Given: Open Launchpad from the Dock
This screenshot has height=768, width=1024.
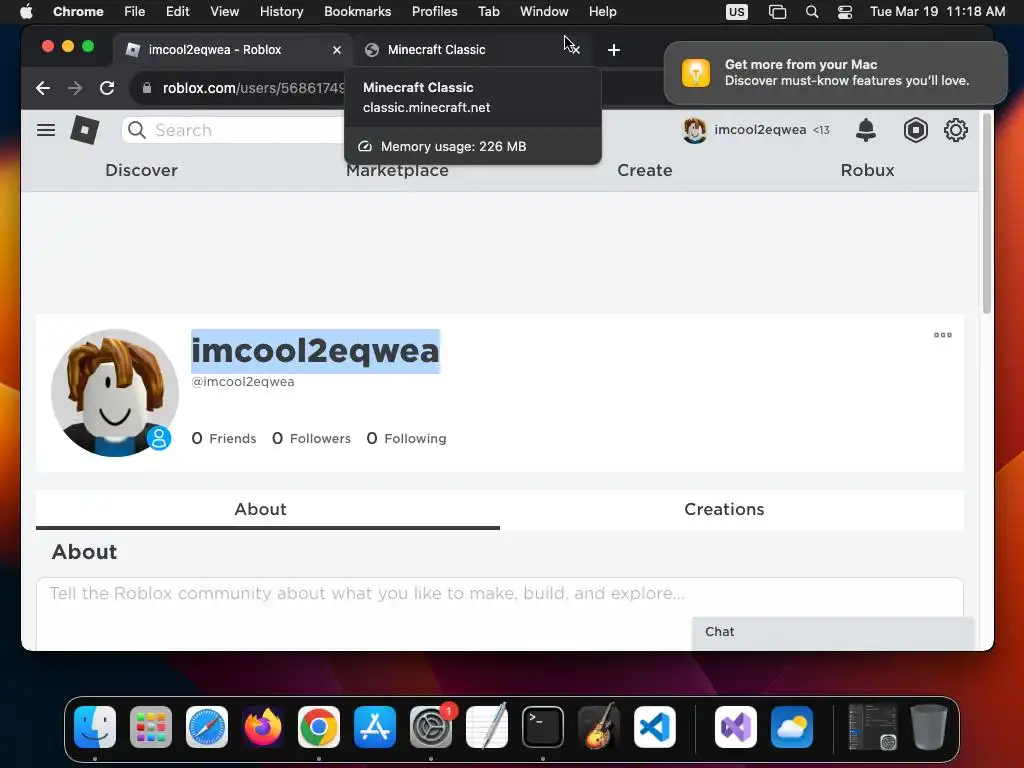Looking at the screenshot, I should pyautogui.click(x=151, y=727).
